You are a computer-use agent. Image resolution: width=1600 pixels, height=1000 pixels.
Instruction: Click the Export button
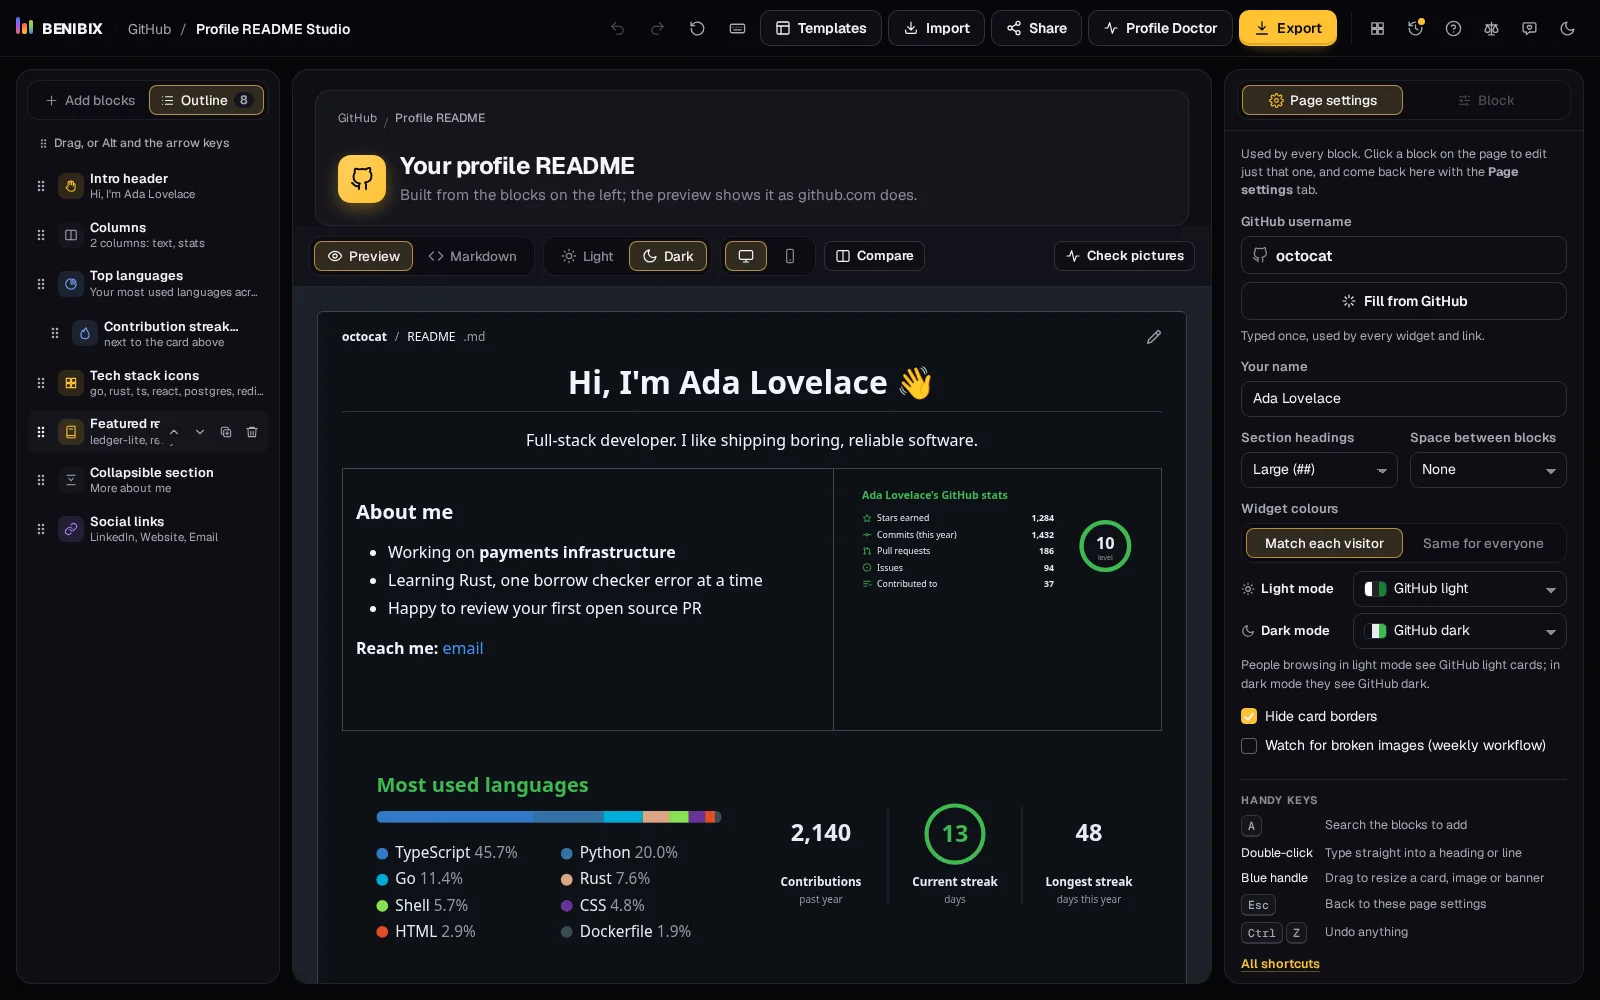1288,28
